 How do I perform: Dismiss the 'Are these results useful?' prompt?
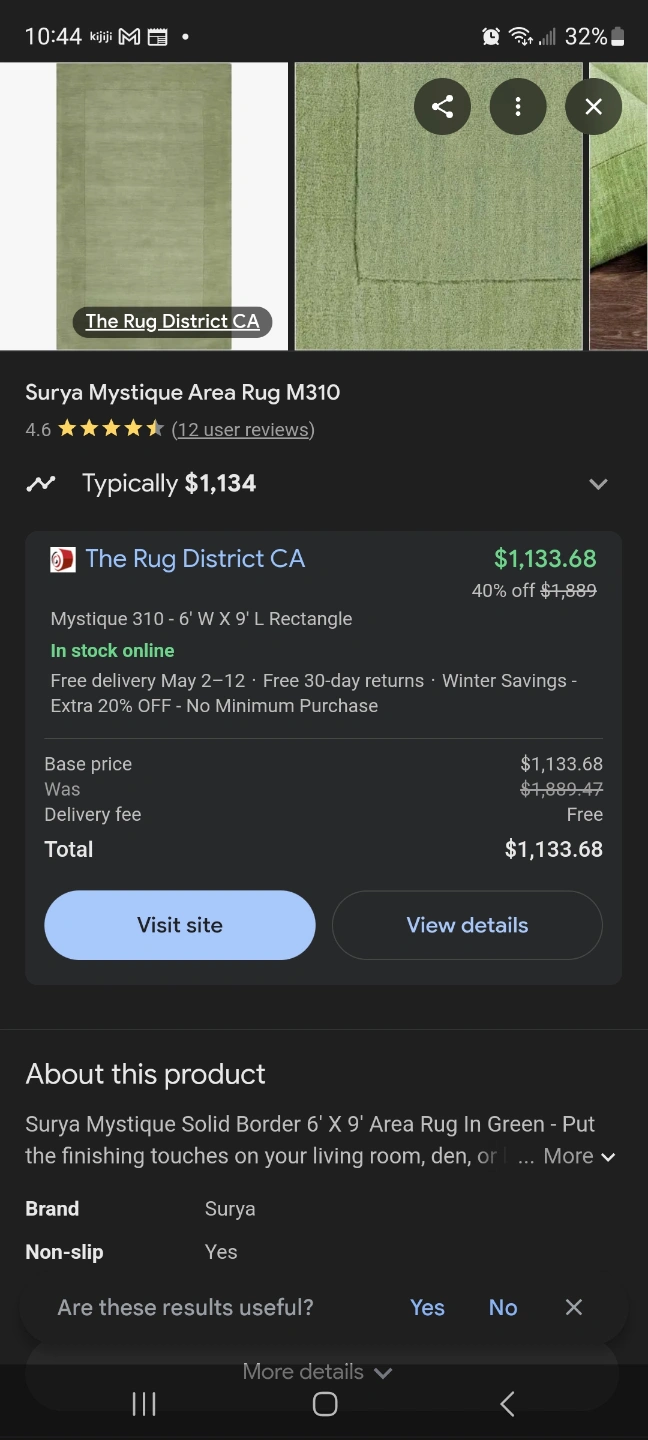click(x=573, y=1307)
